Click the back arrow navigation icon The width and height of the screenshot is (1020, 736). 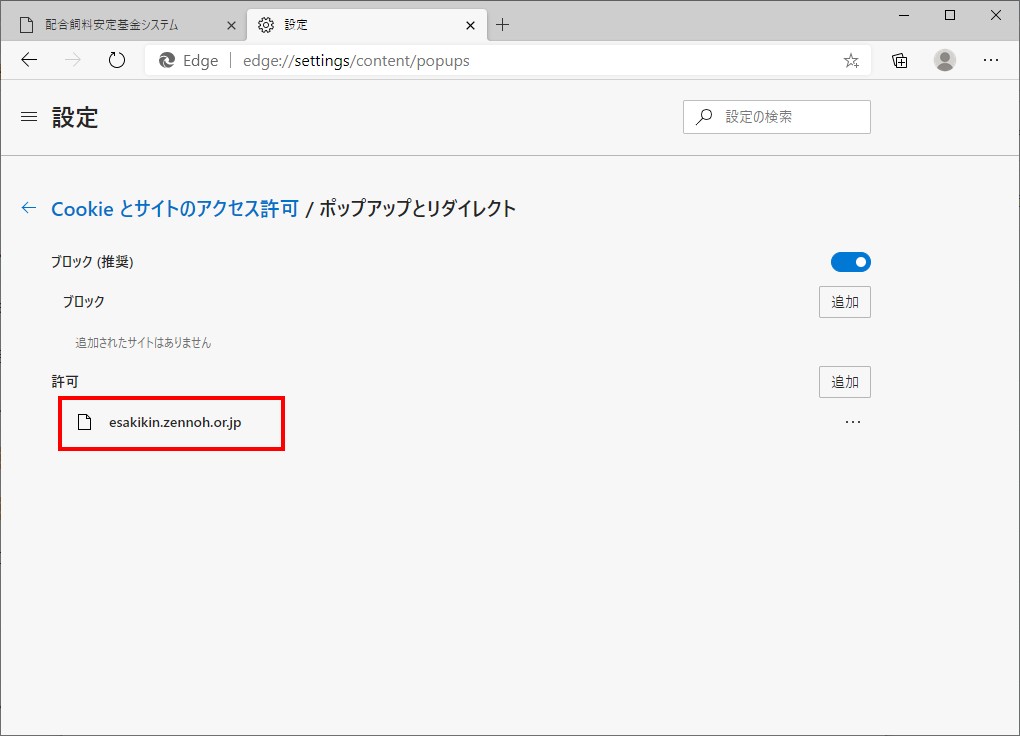(x=28, y=60)
